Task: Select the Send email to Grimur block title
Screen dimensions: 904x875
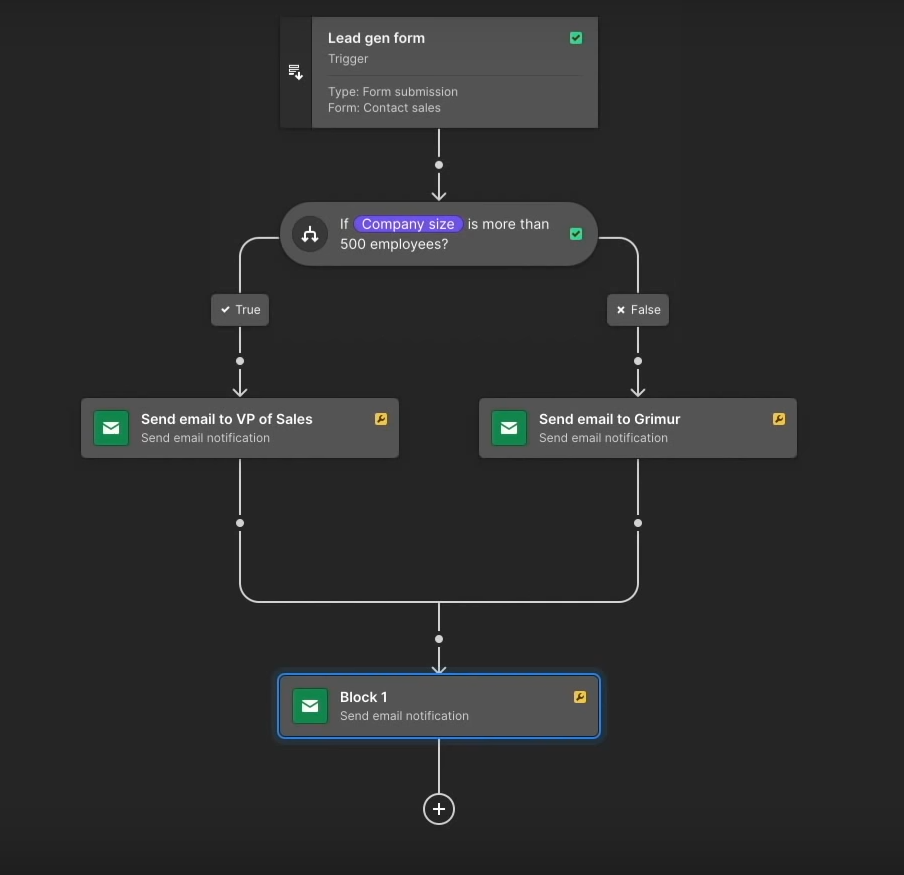Action: [609, 419]
